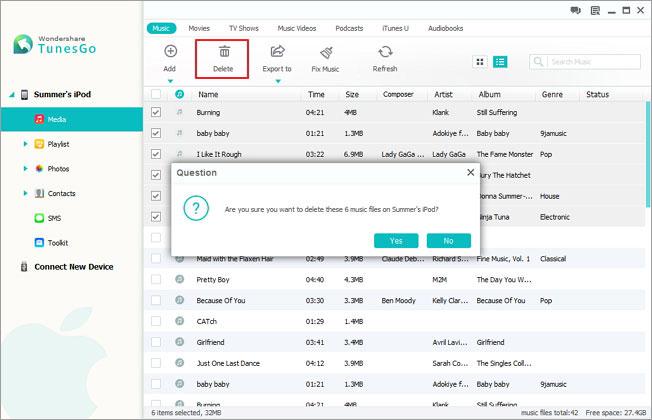Screen dimensions: 652x420
Task: Expand the Contacts tree node
Action: (25, 193)
